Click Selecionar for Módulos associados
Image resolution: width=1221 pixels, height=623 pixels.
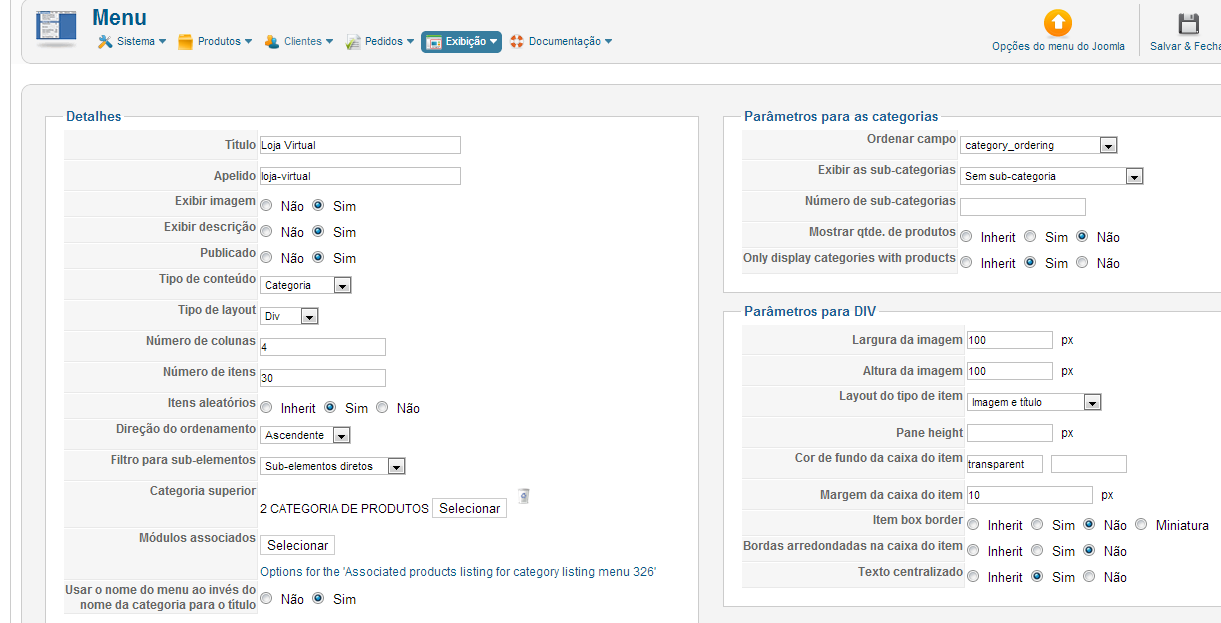coord(298,545)
